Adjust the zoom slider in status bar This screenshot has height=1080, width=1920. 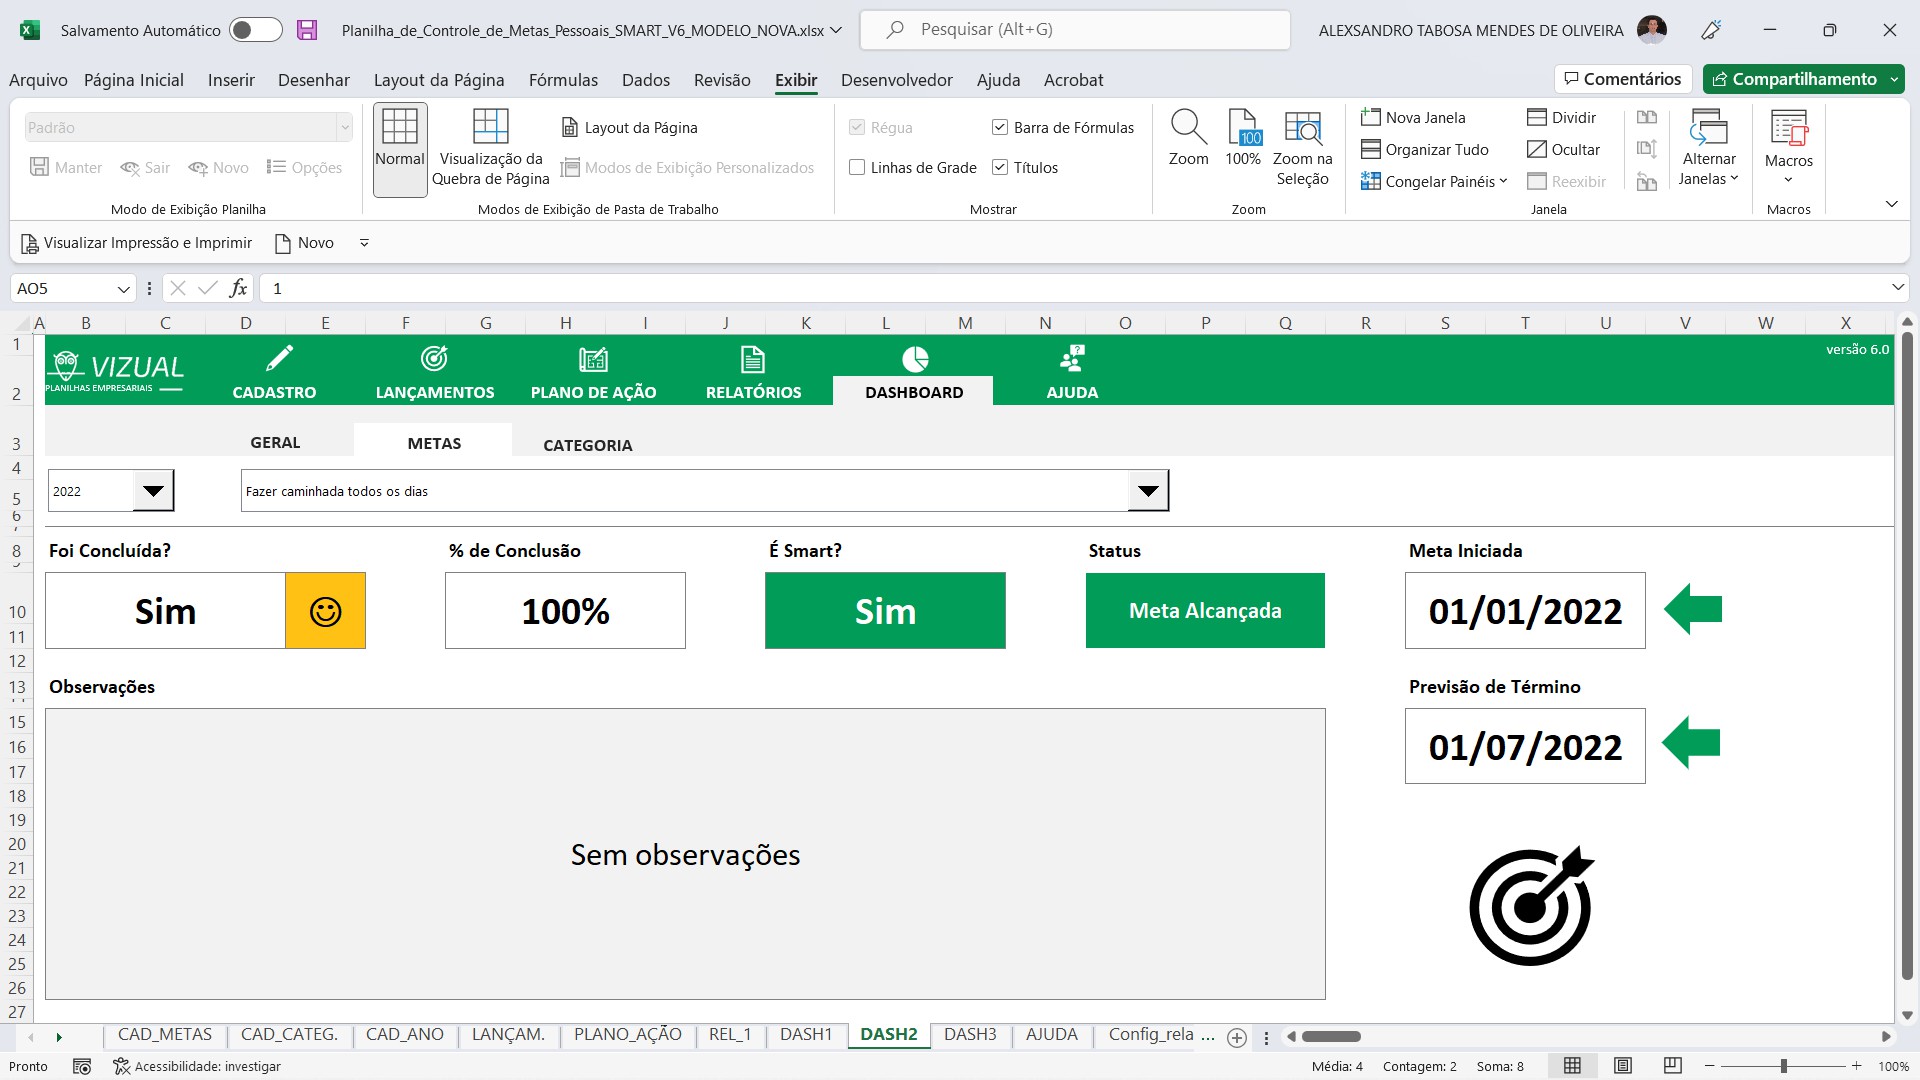[1783, 1066]
